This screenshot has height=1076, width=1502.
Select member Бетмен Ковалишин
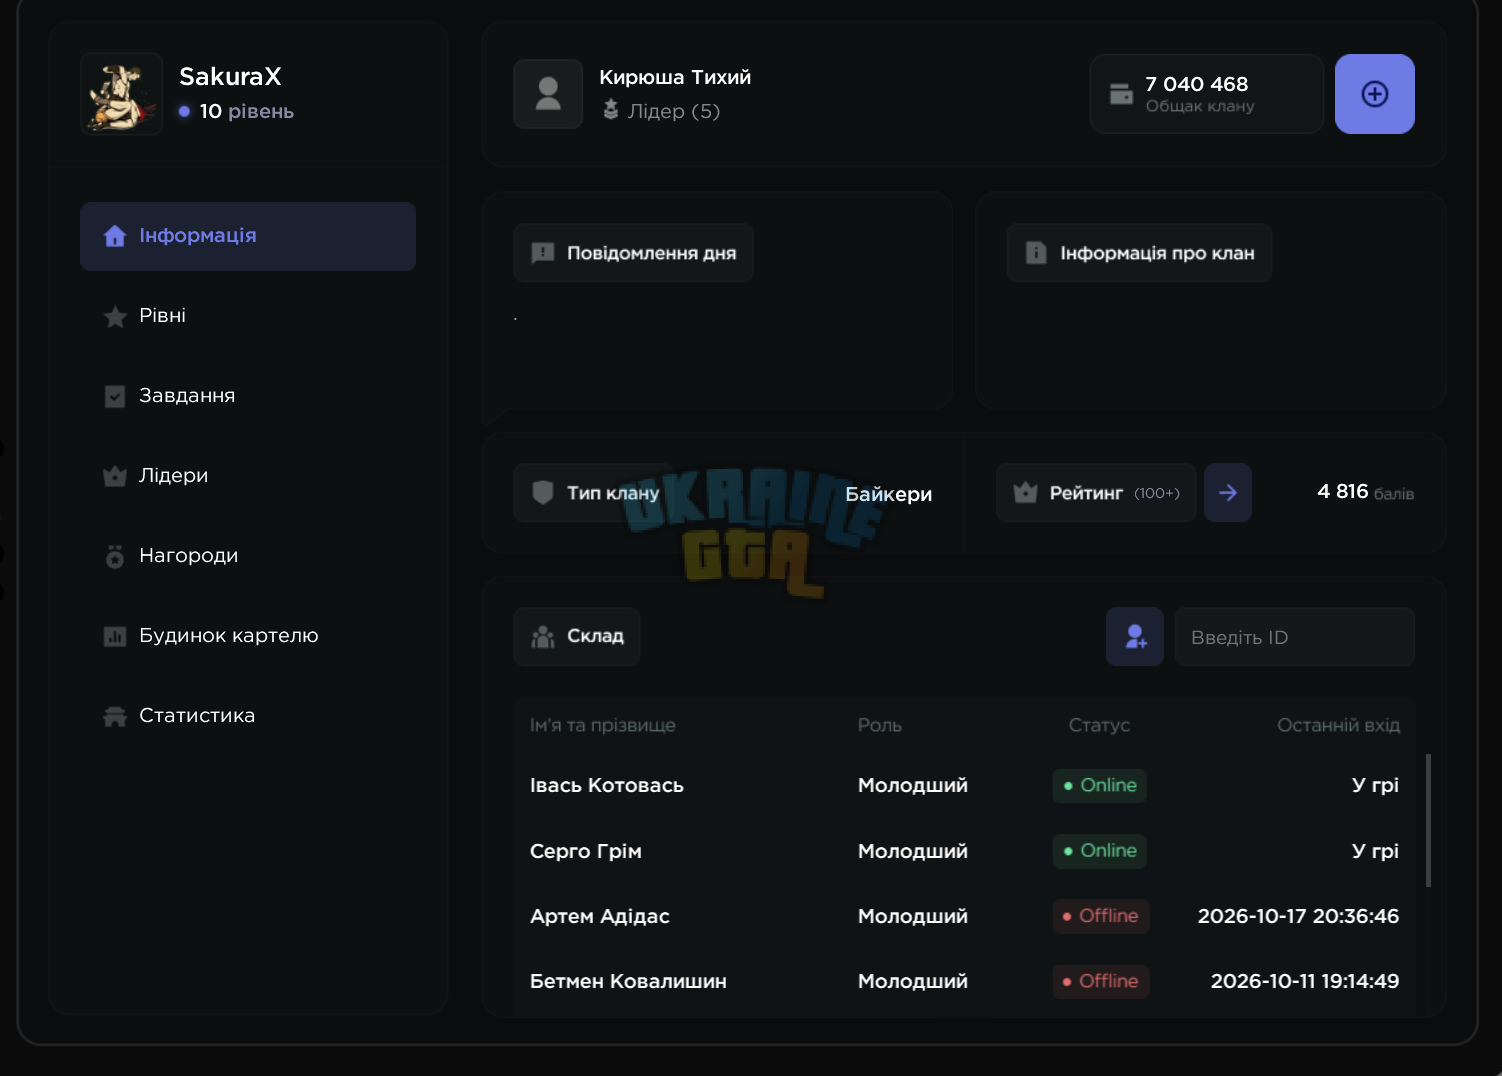tap(628, 981)
